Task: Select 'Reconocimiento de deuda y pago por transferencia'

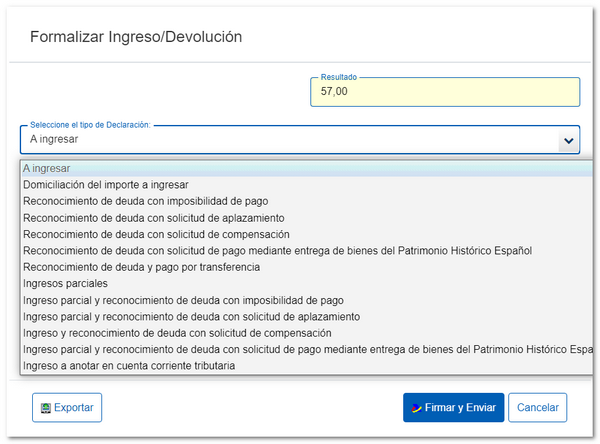Action: 141,267
